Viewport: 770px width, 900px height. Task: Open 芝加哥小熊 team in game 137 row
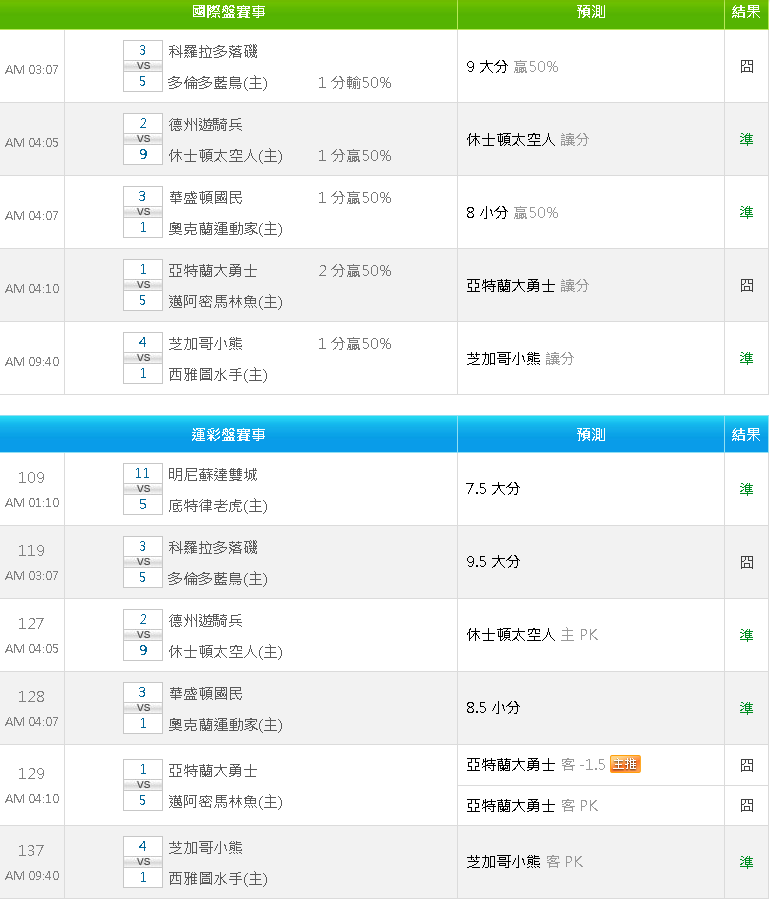coord(205,847)
